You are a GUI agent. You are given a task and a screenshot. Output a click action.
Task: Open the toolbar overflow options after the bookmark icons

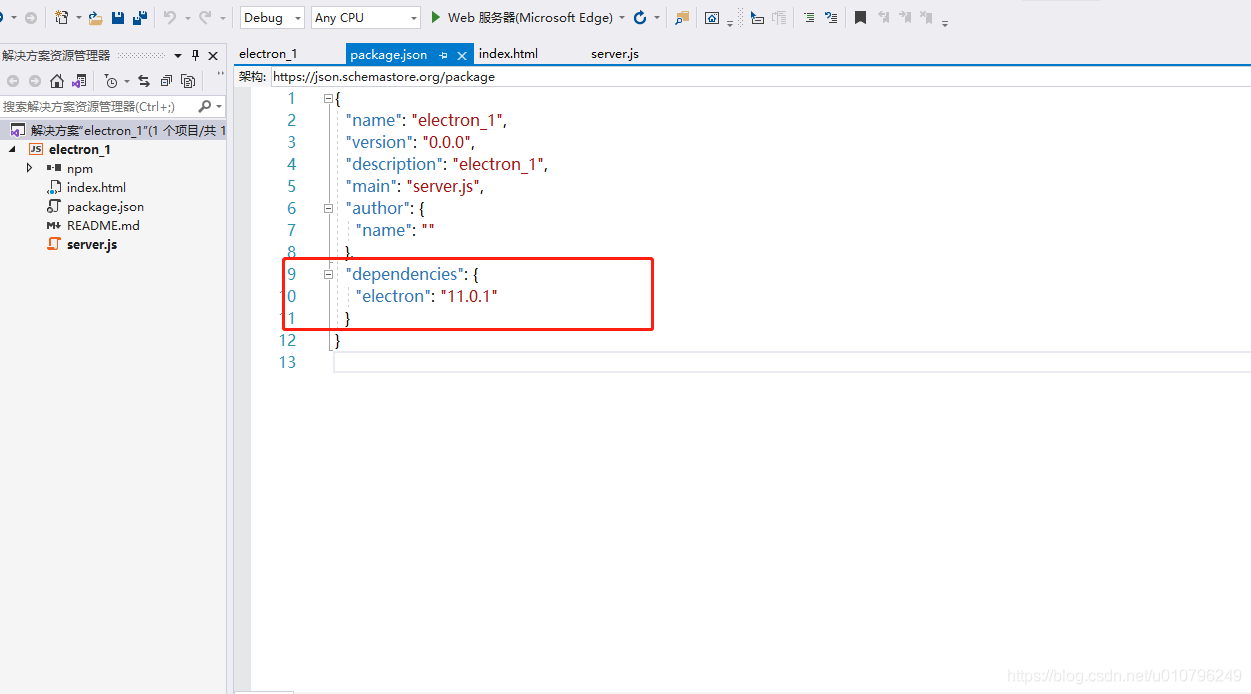[x=945, y=21]
